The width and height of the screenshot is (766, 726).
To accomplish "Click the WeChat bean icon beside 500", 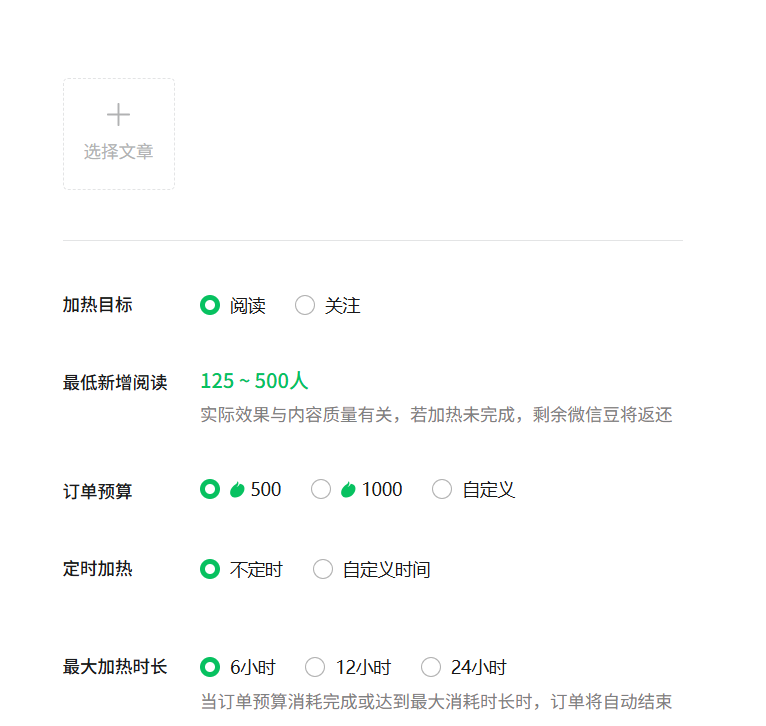I will [237, 489].
